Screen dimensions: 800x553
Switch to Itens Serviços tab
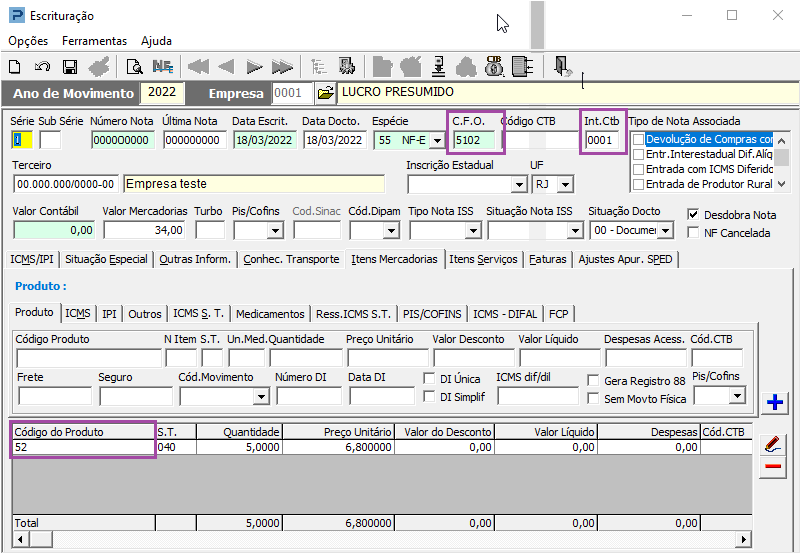[x=483, y=259]
